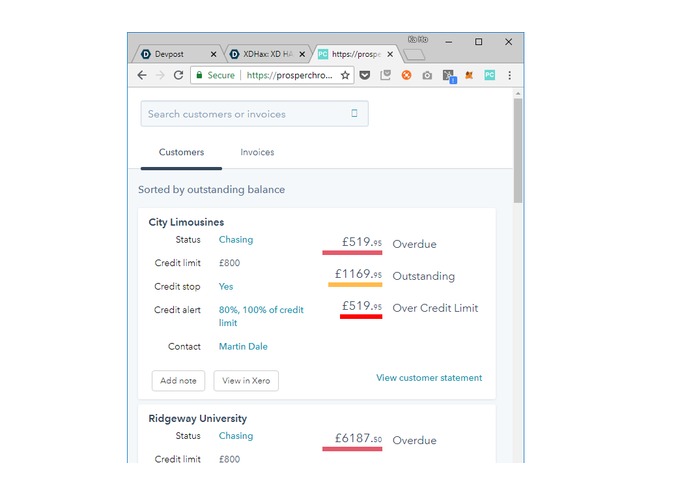This screenshot has width=695, height=494.
Task: Click the page vertical scrollbar thumb
Action: tap(518, 151)
